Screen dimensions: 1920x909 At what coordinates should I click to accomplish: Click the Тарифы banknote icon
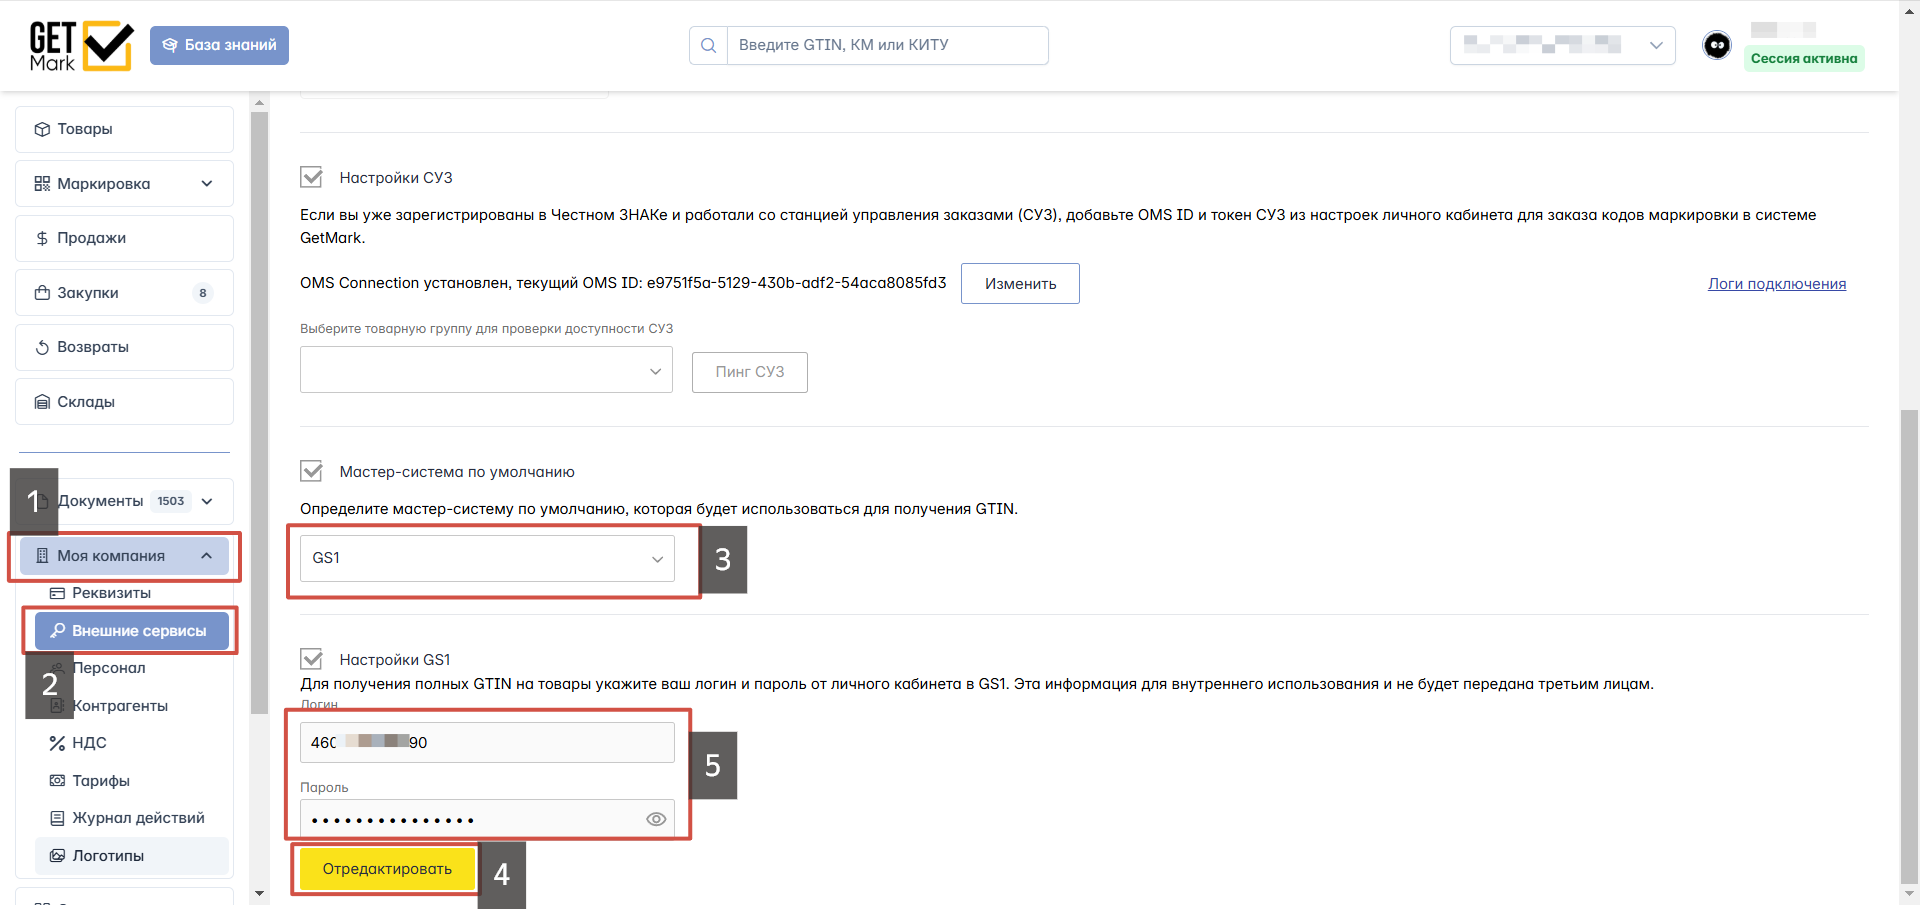pyautogui.click(x=57, y=780)
